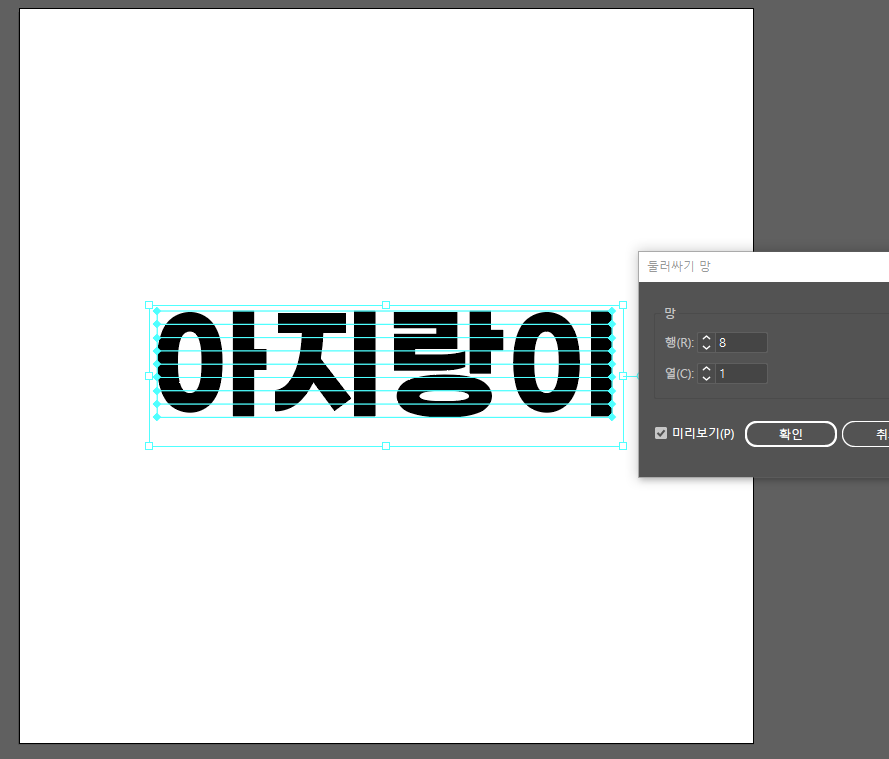Click the 열(C) label
Screen dimensions: 889x759
[679, 374]
